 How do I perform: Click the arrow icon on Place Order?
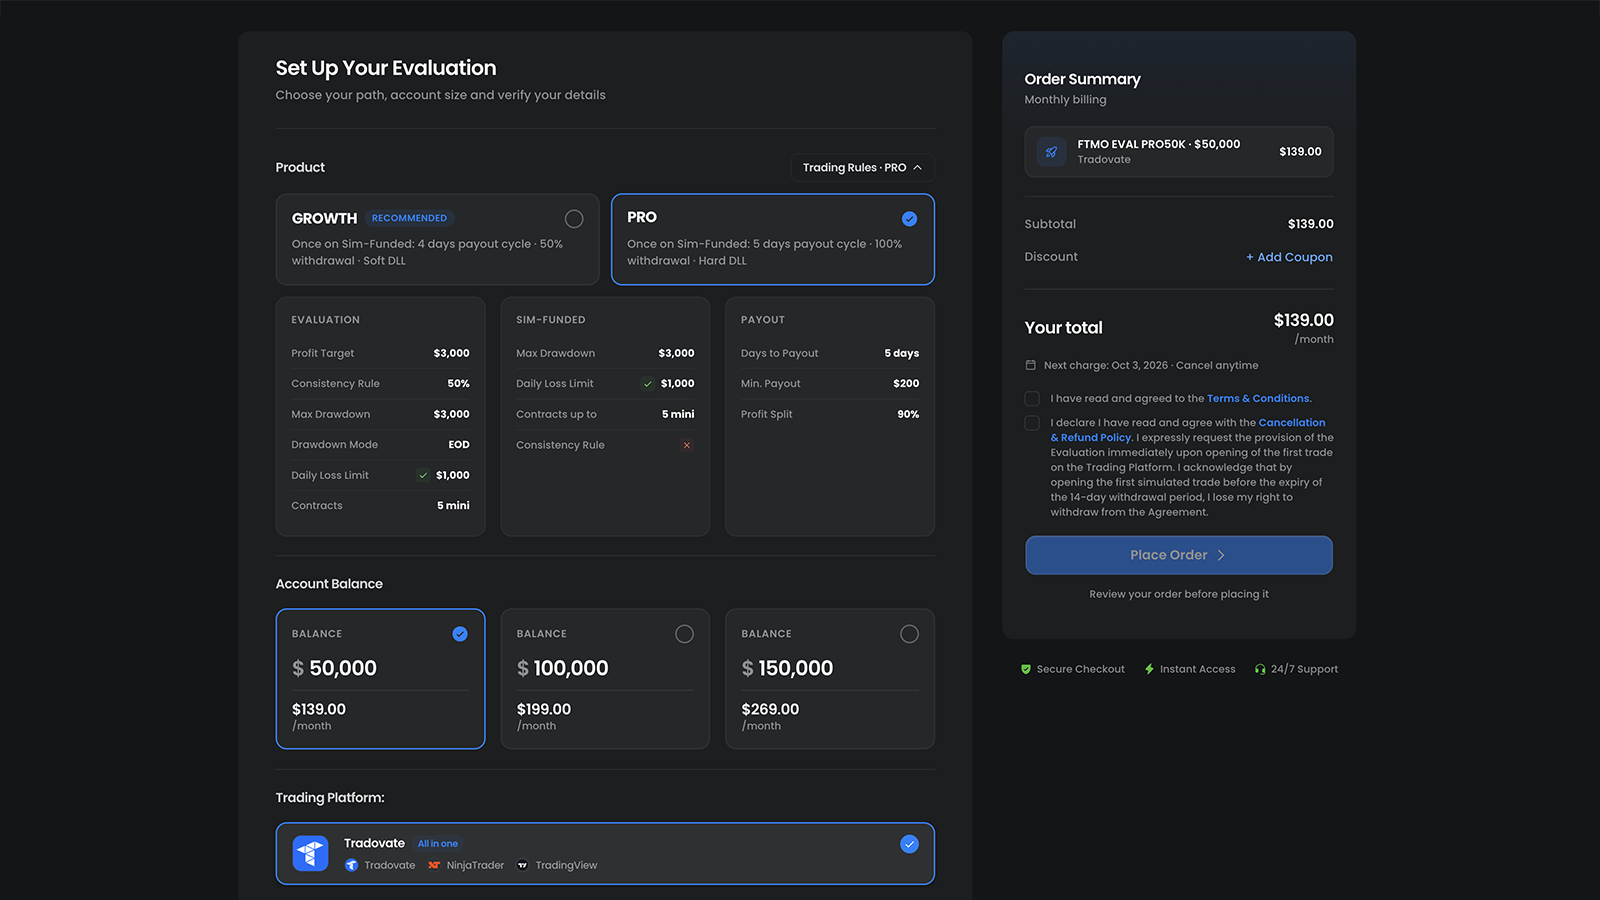[1221, 555]
